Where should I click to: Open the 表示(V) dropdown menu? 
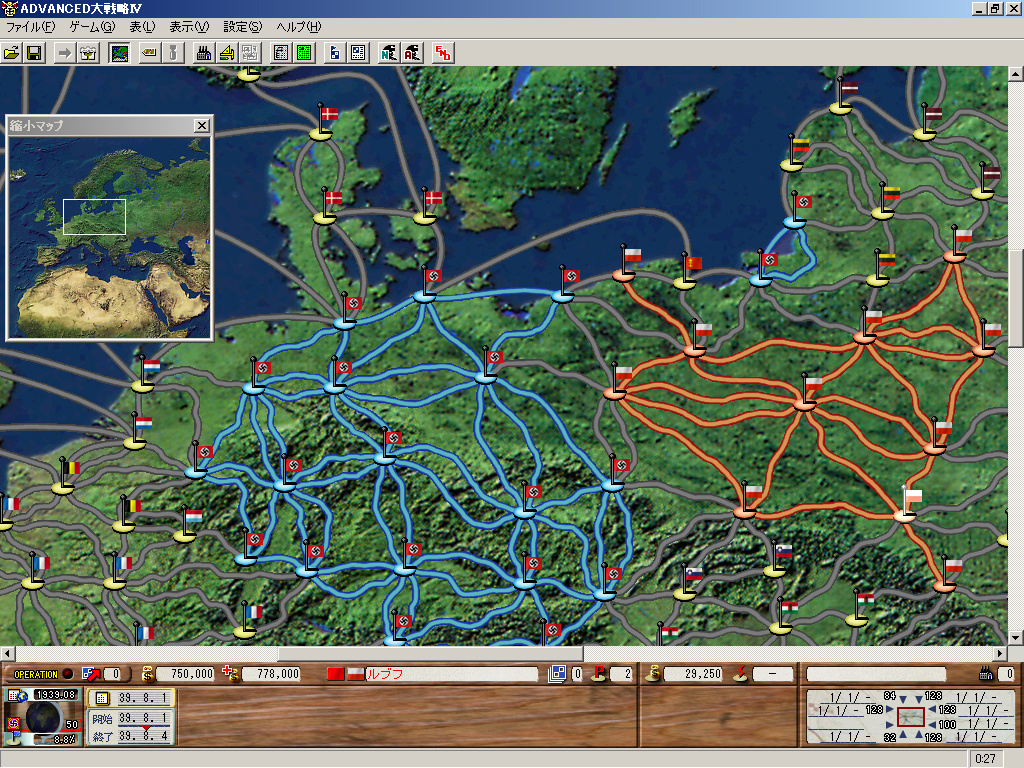tap(189, 27)
